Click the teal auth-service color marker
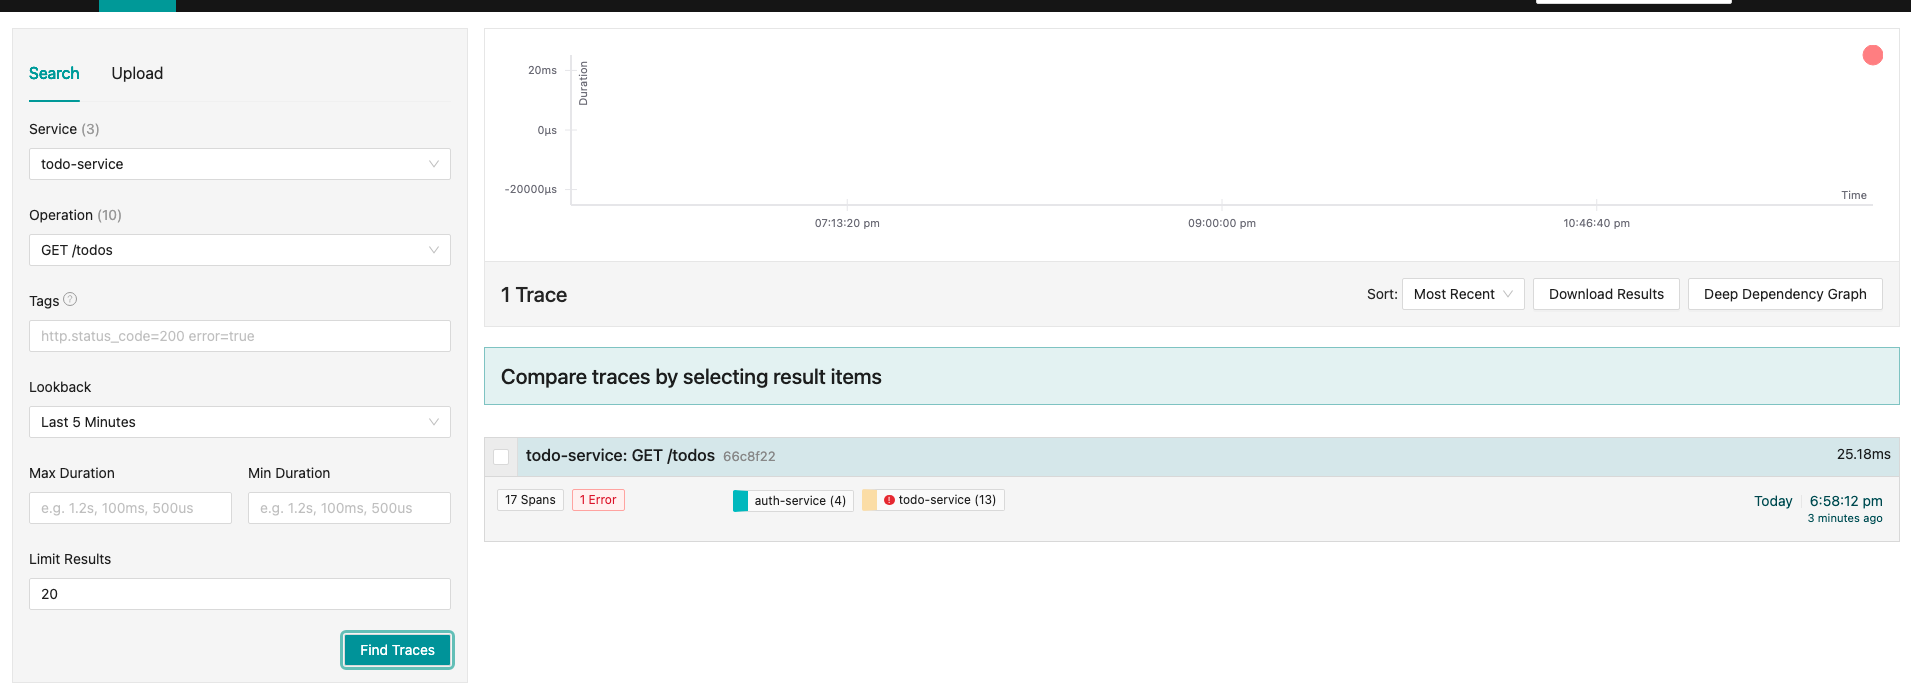Viewport: 1911px width, 683px height. click(740, 501)
